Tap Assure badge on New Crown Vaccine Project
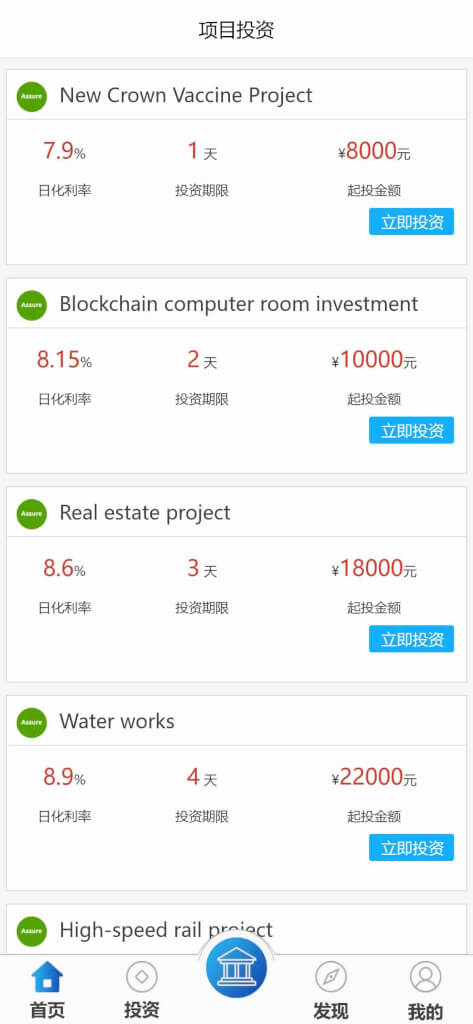 point(32,96)
